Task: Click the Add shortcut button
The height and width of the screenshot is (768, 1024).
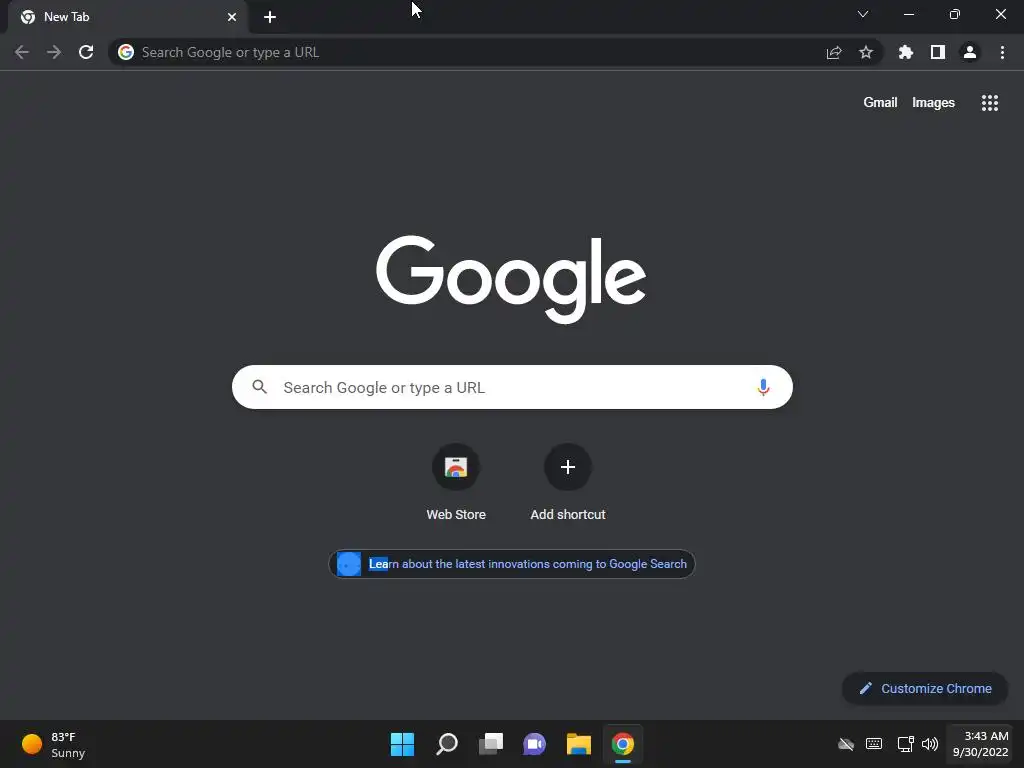Action: tap(568, 482)
